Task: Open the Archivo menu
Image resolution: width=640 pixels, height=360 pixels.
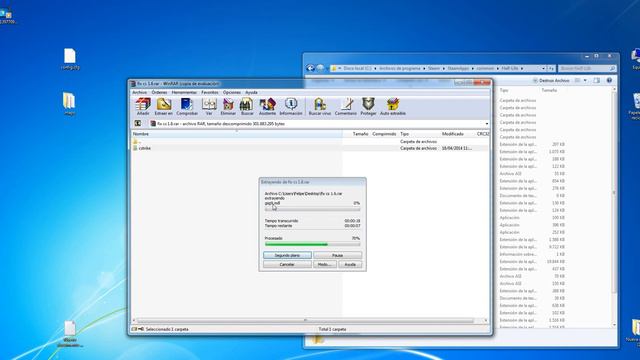Action: coord(139,93)
